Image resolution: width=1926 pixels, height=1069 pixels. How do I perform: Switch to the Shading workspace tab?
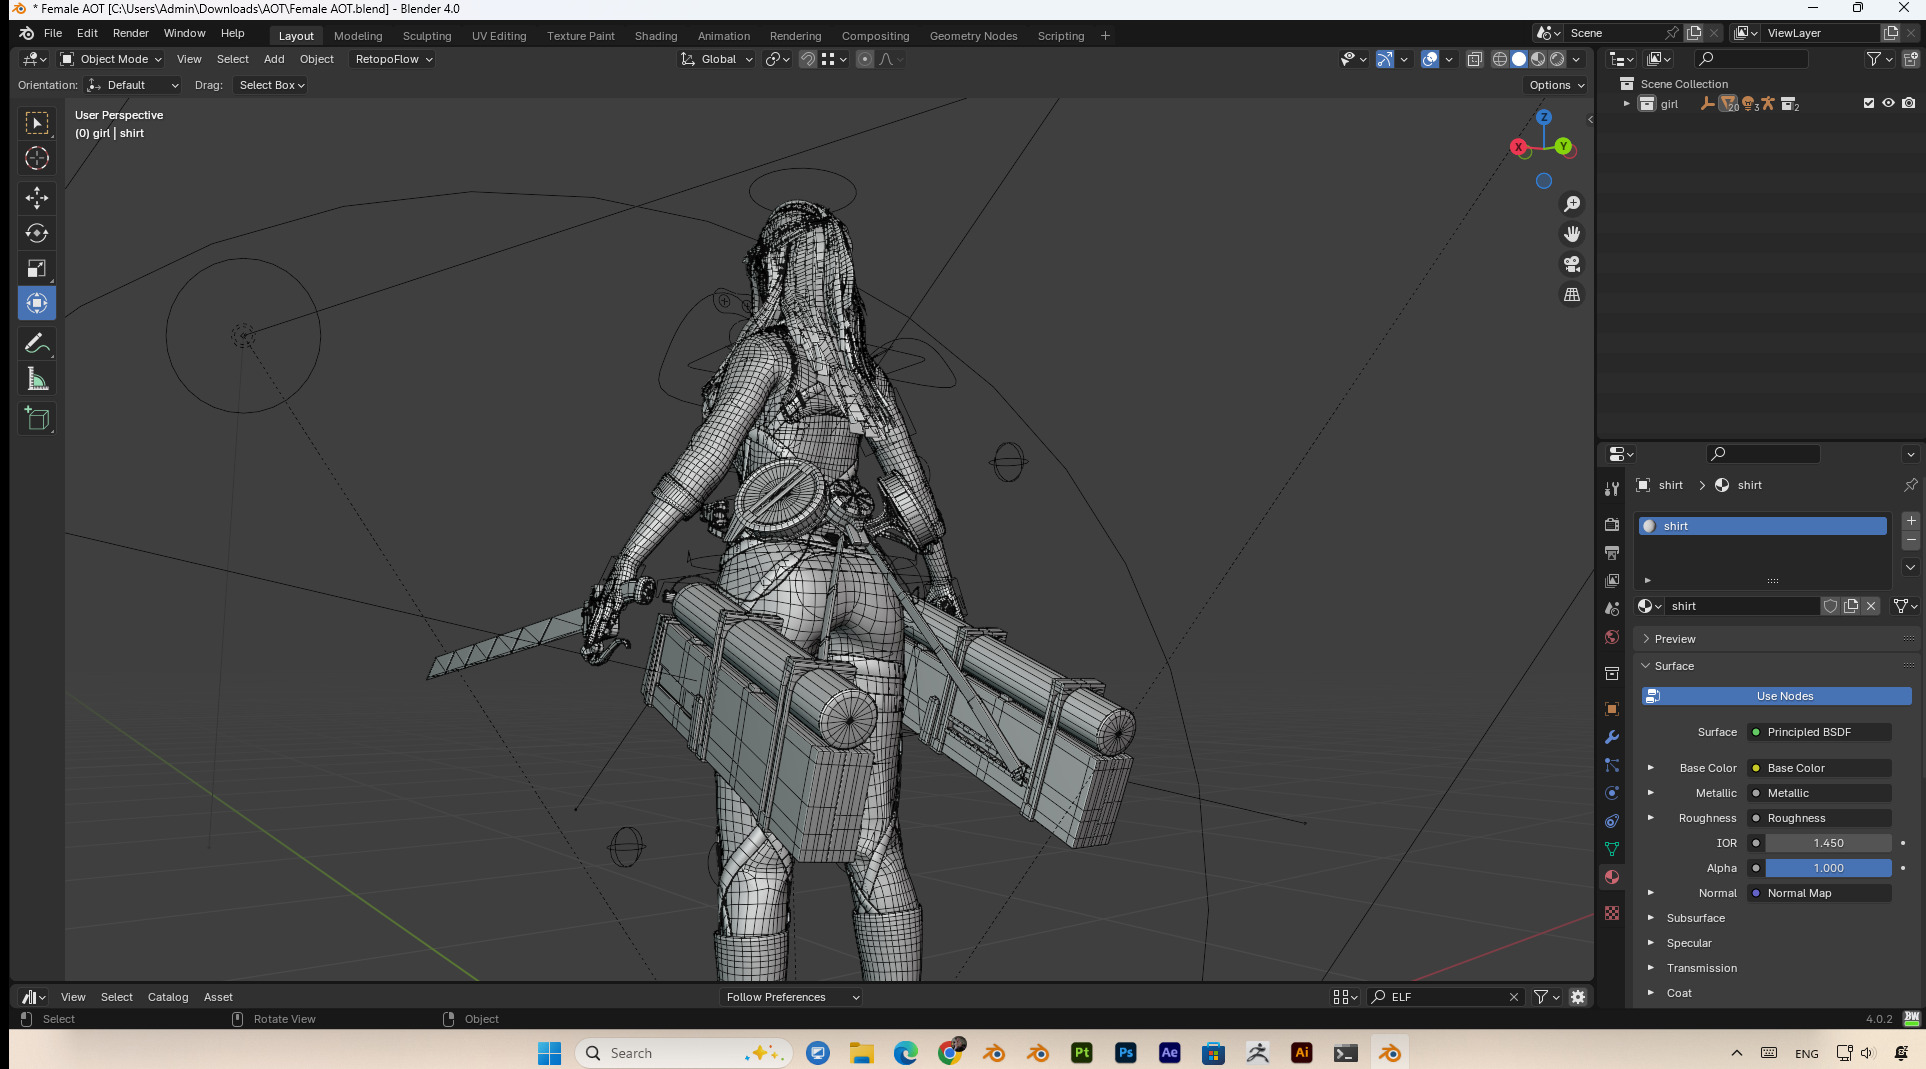[656, 35]
